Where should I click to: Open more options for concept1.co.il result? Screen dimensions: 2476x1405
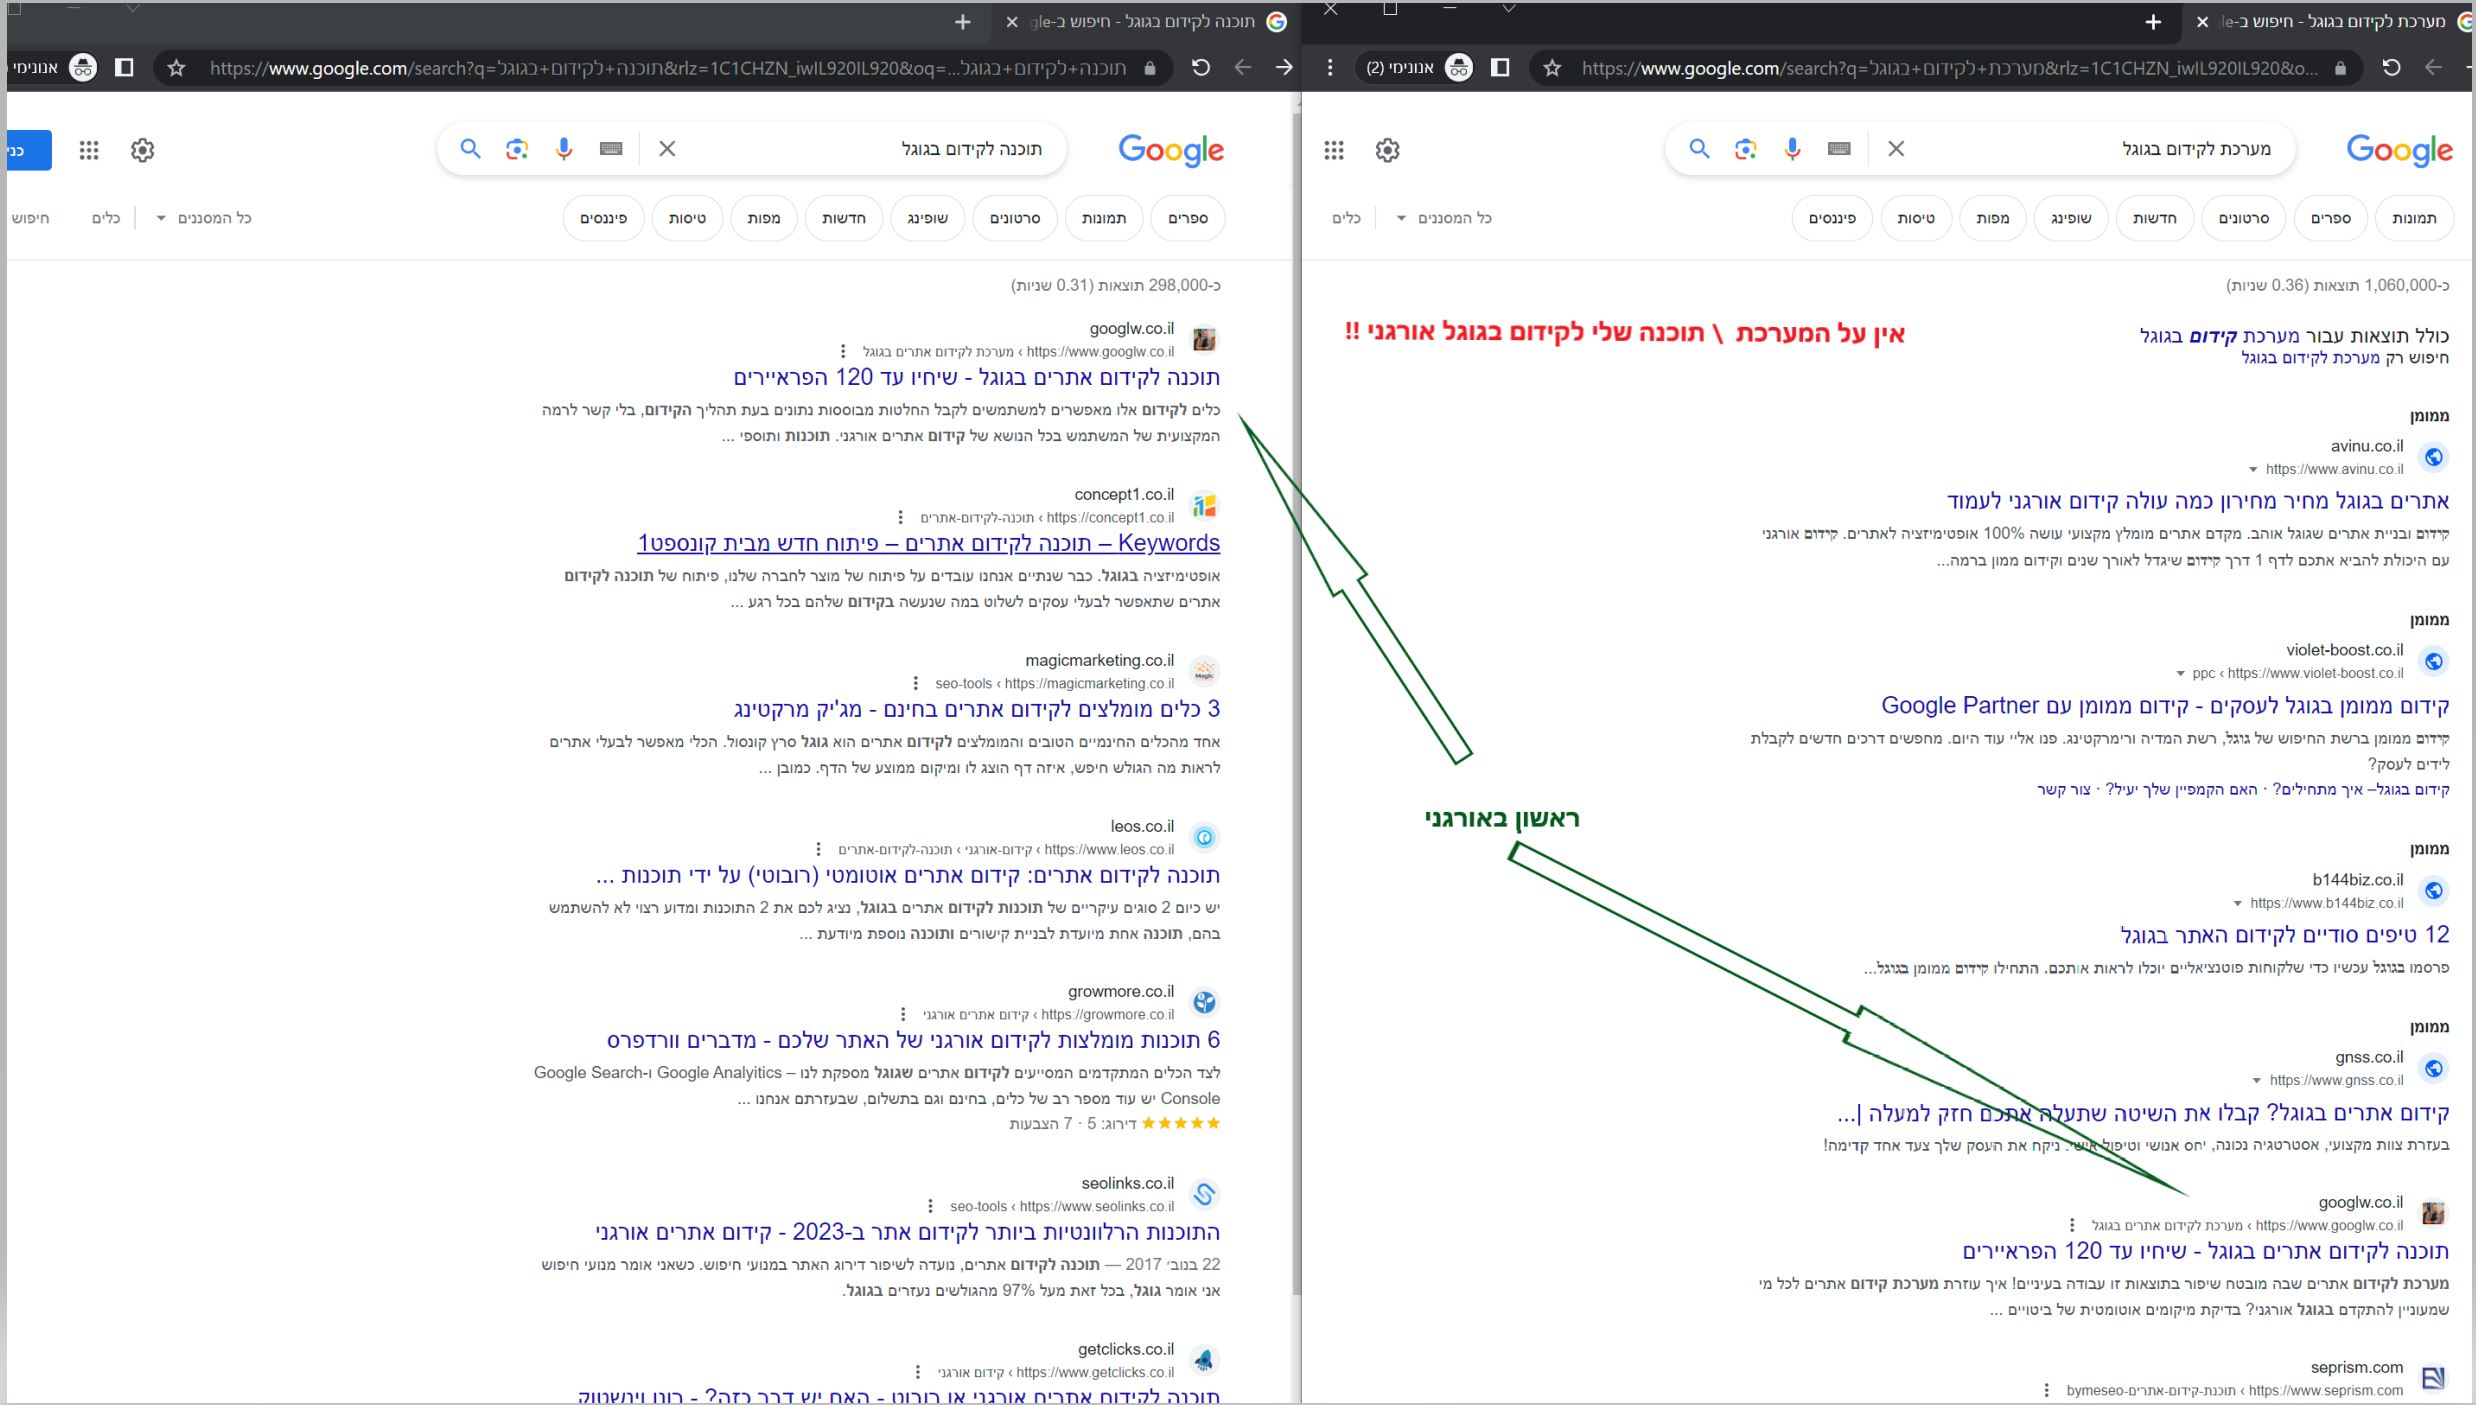(x=900, y=517)
